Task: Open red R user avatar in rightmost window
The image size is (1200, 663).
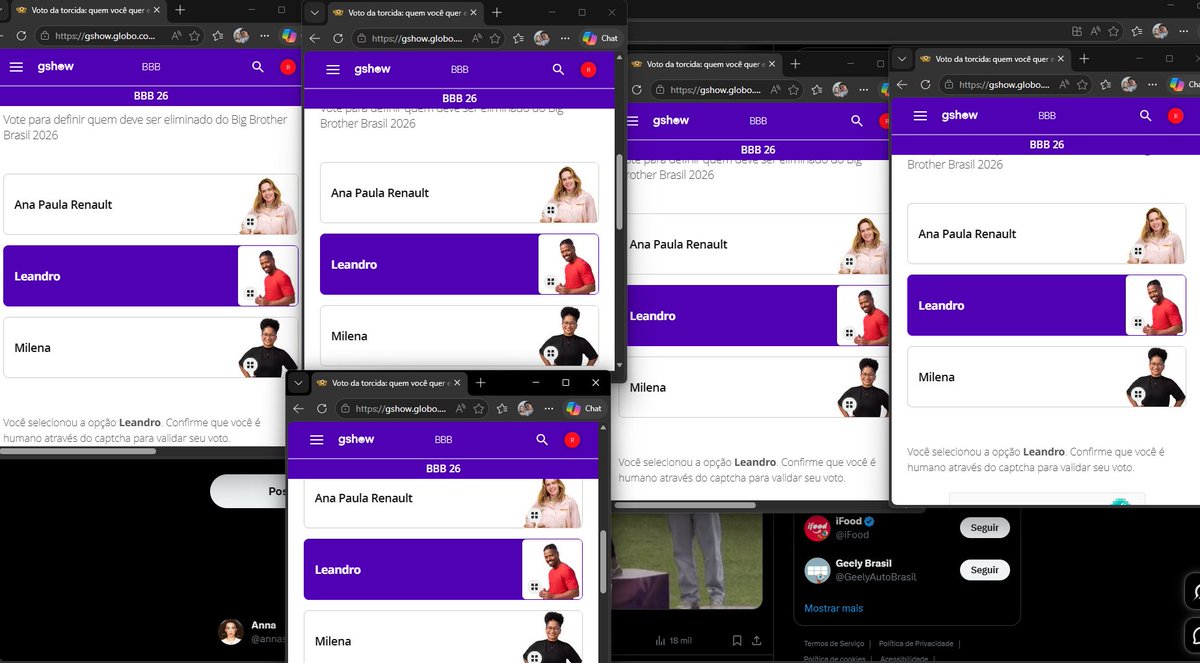Action: (x=1176, y=116)
